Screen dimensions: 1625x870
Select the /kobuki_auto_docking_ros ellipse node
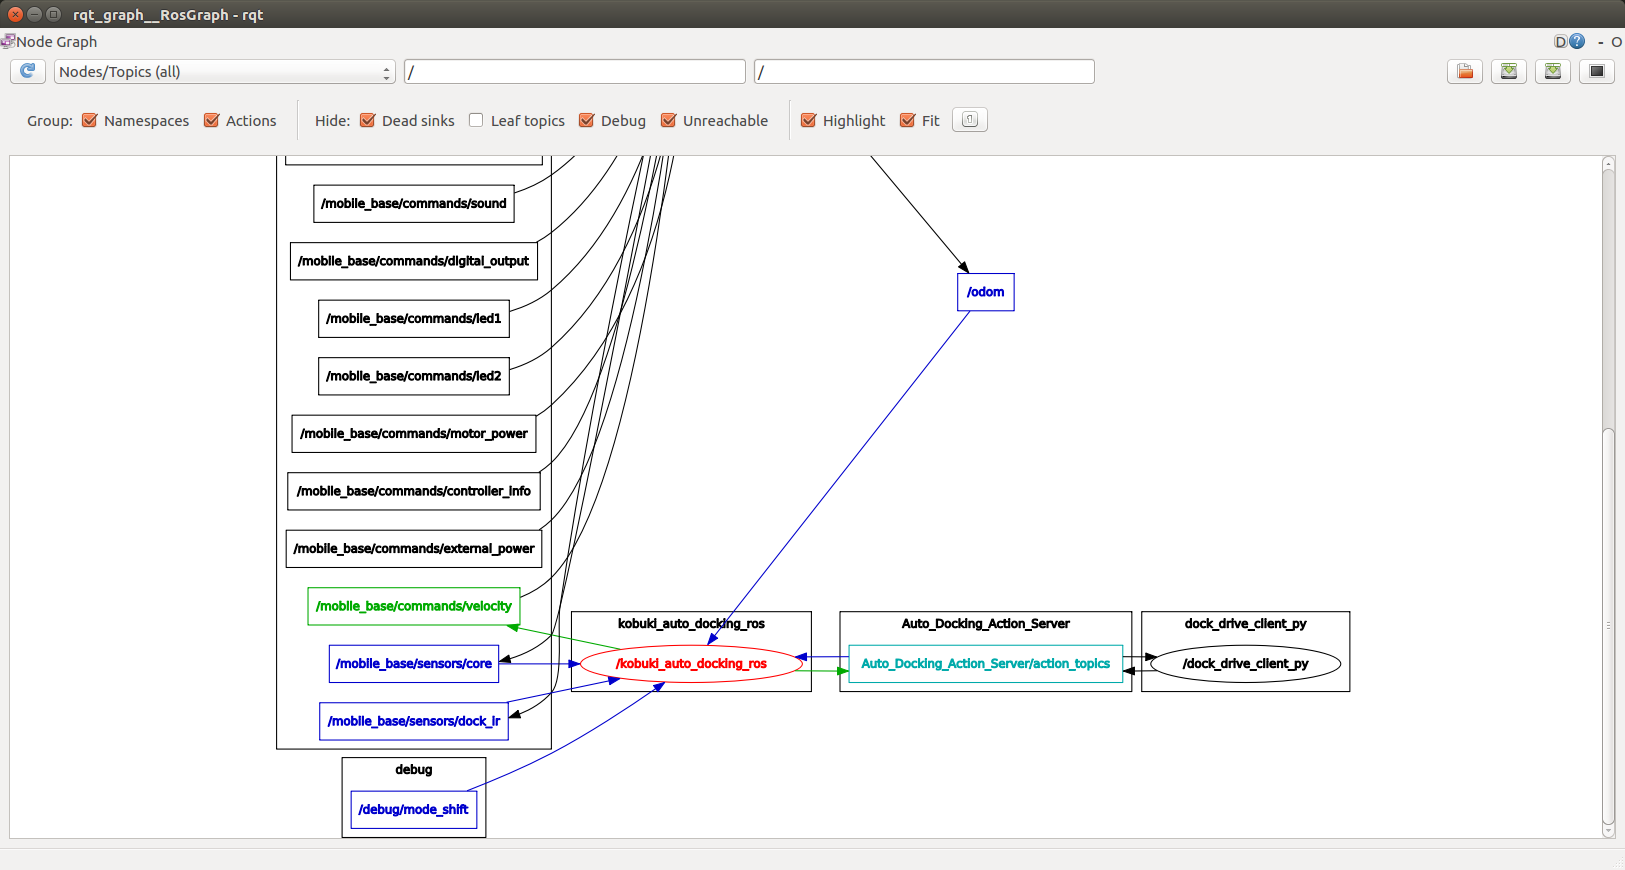pyautogui.click(x=691, y=663)
